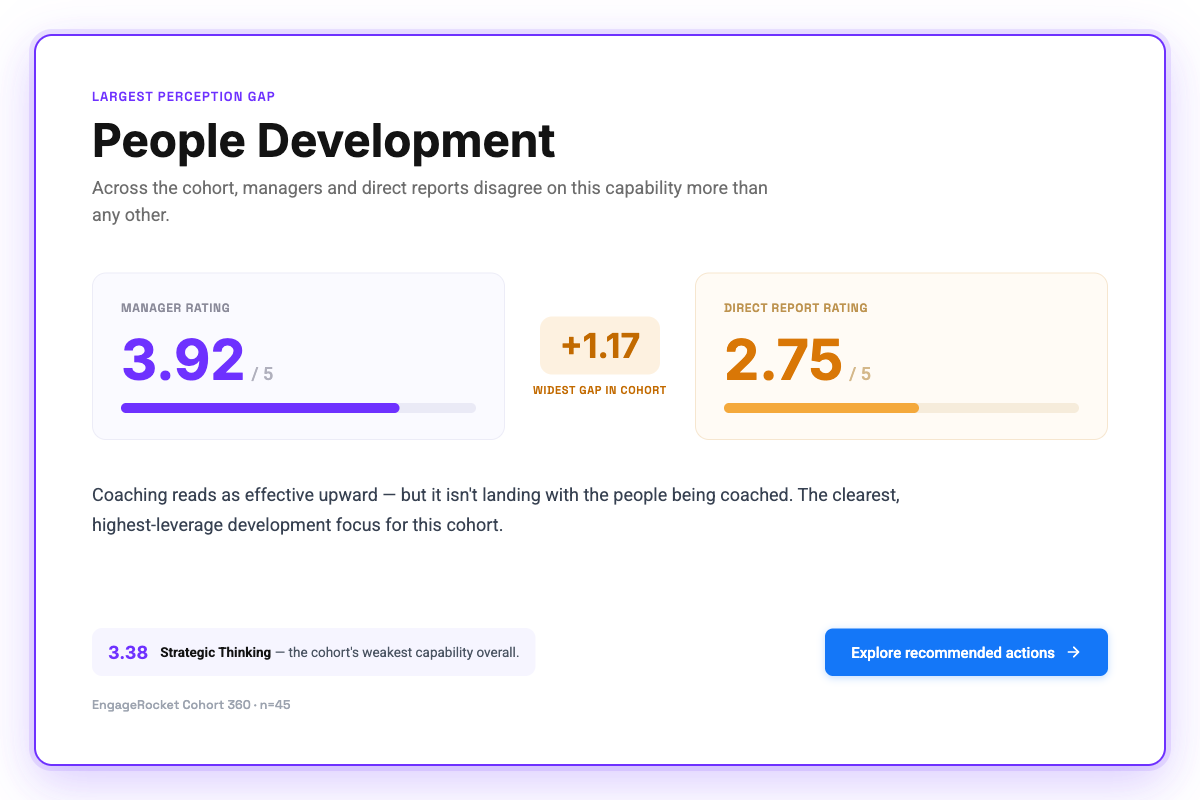Click the MANAGER RATING label
Viewport: 1200px width, 800px height.
pyautogui.click(x=175, y=308)
